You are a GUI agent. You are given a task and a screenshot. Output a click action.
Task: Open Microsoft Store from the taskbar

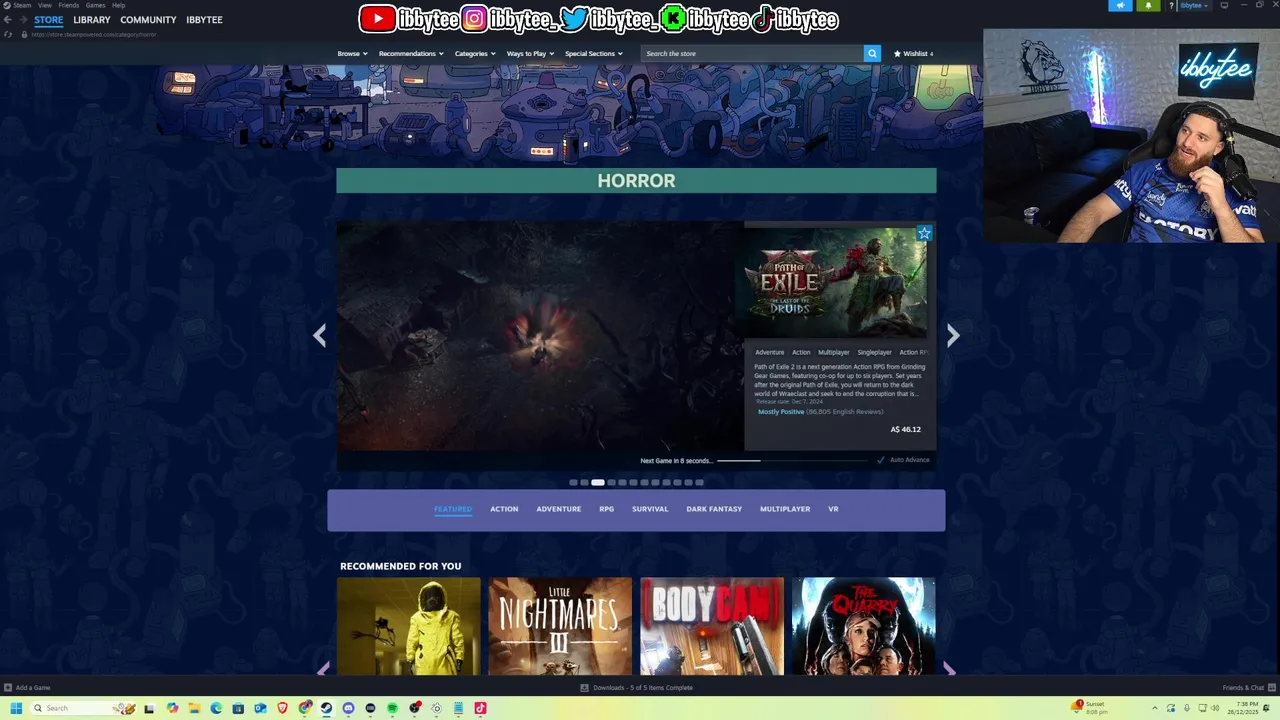click(x=238, y=708)
